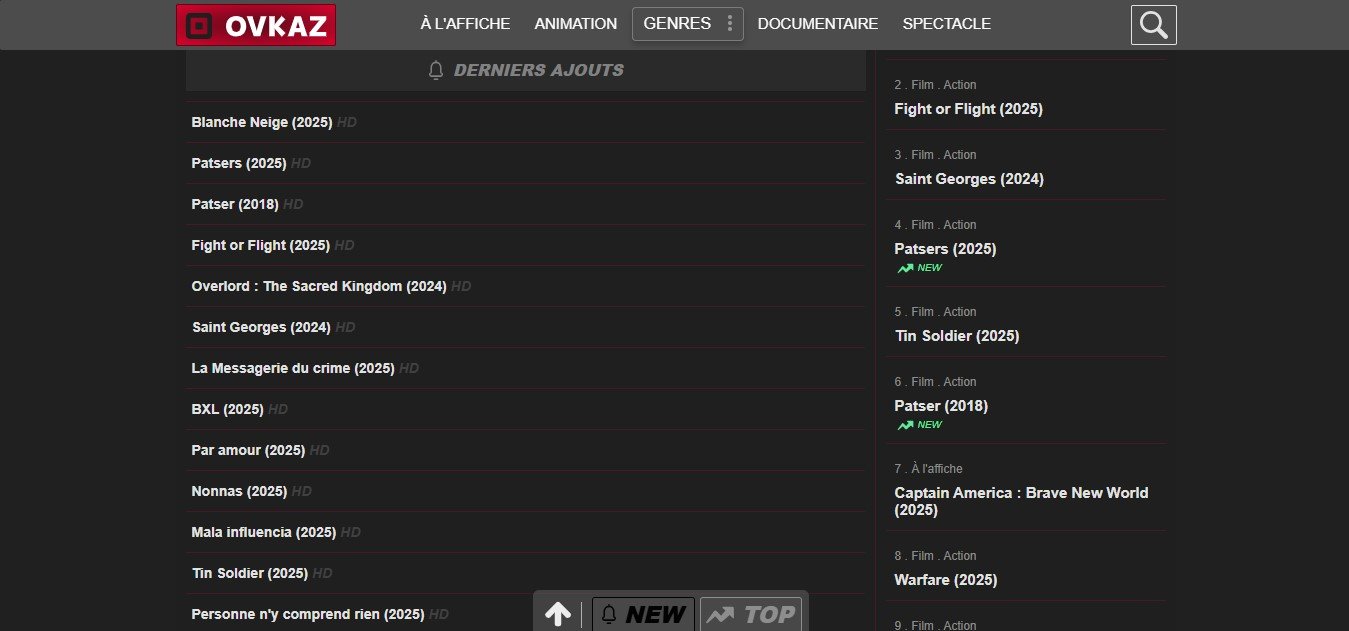Open the search magnifier icon

point(1154,25)
